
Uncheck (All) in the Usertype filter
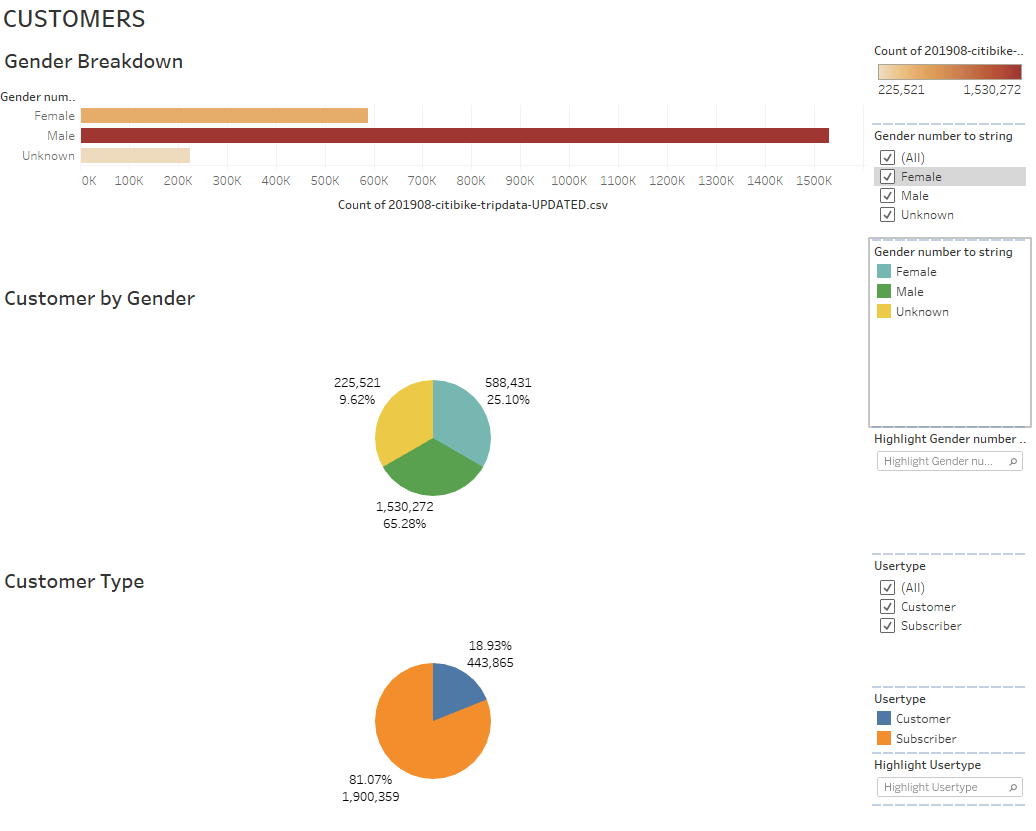(887, 587)
